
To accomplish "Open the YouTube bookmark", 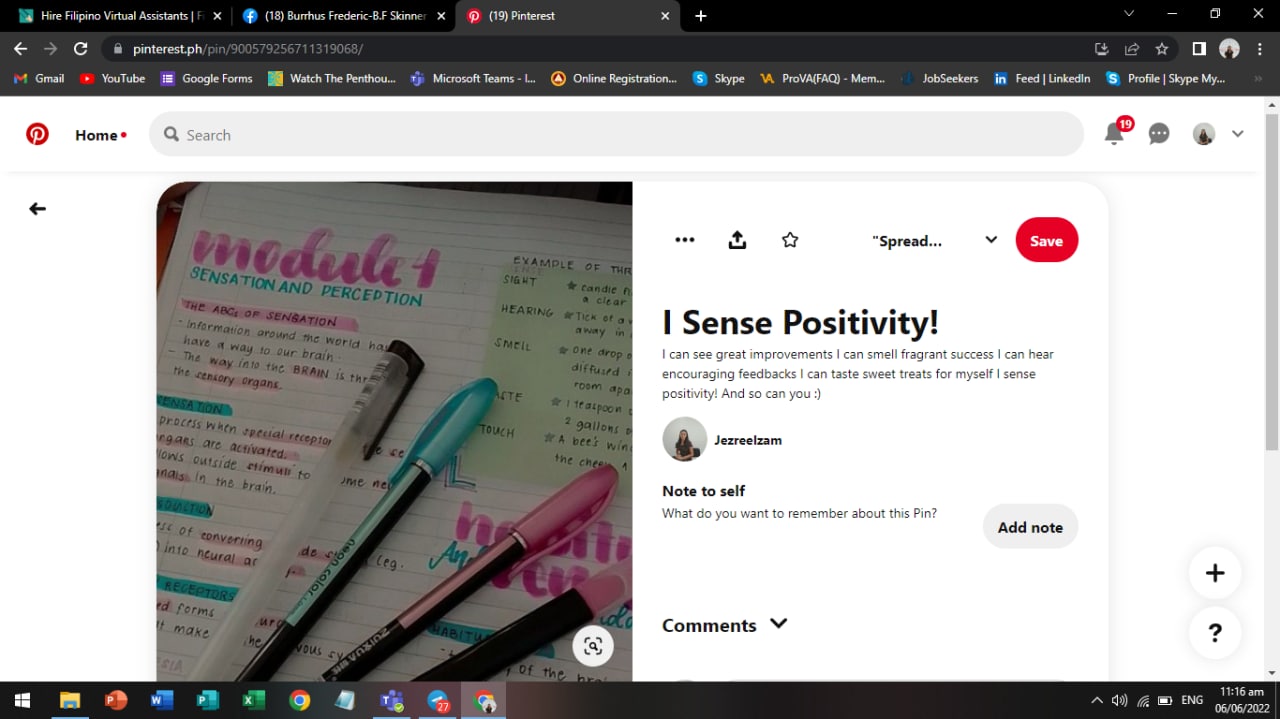I will pos(112,78).
